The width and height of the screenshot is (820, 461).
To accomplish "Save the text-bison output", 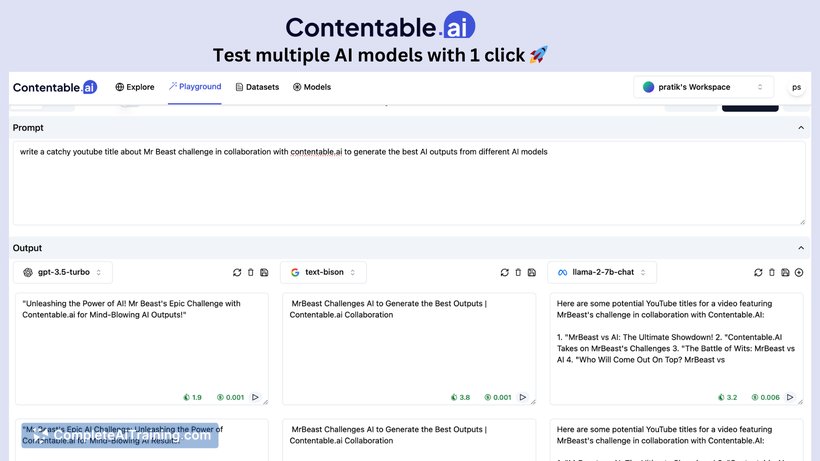I will pyautogui.click(x=532, y=272).
